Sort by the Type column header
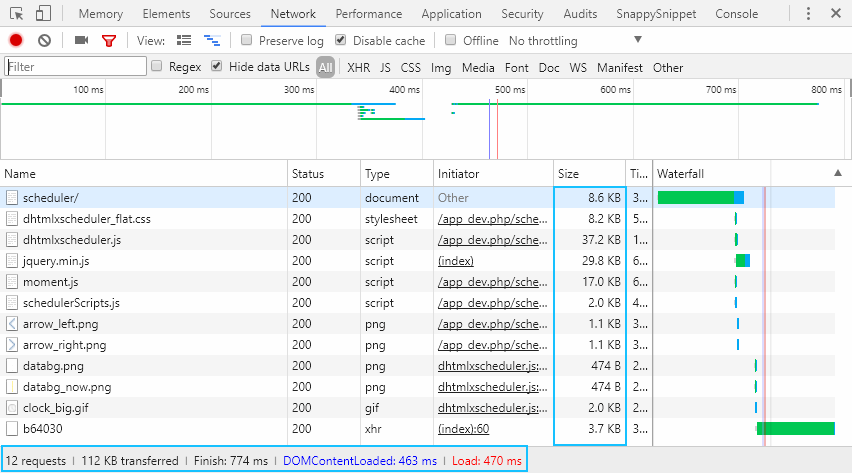 click(397, 173)
